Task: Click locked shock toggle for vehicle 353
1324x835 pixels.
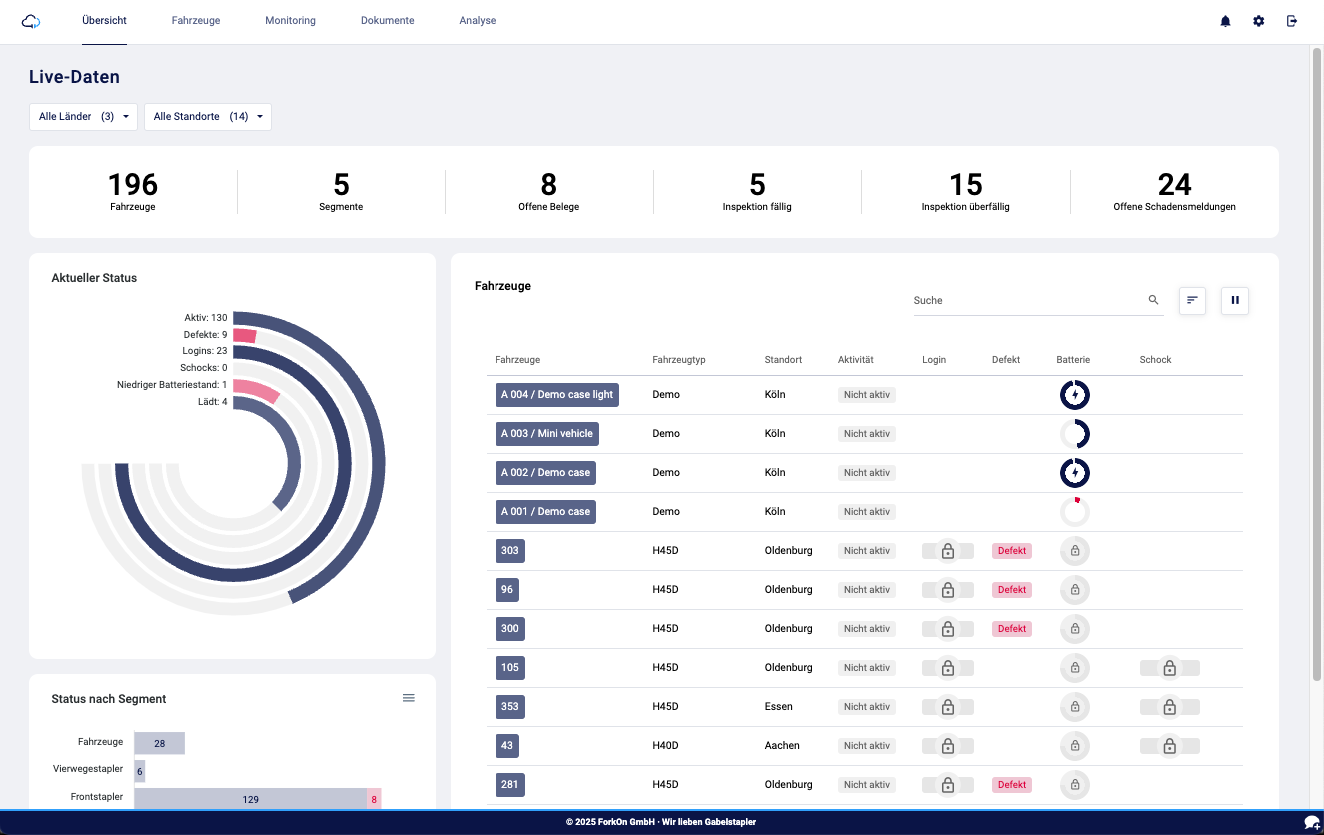Action: click(x=1169, y=707)
